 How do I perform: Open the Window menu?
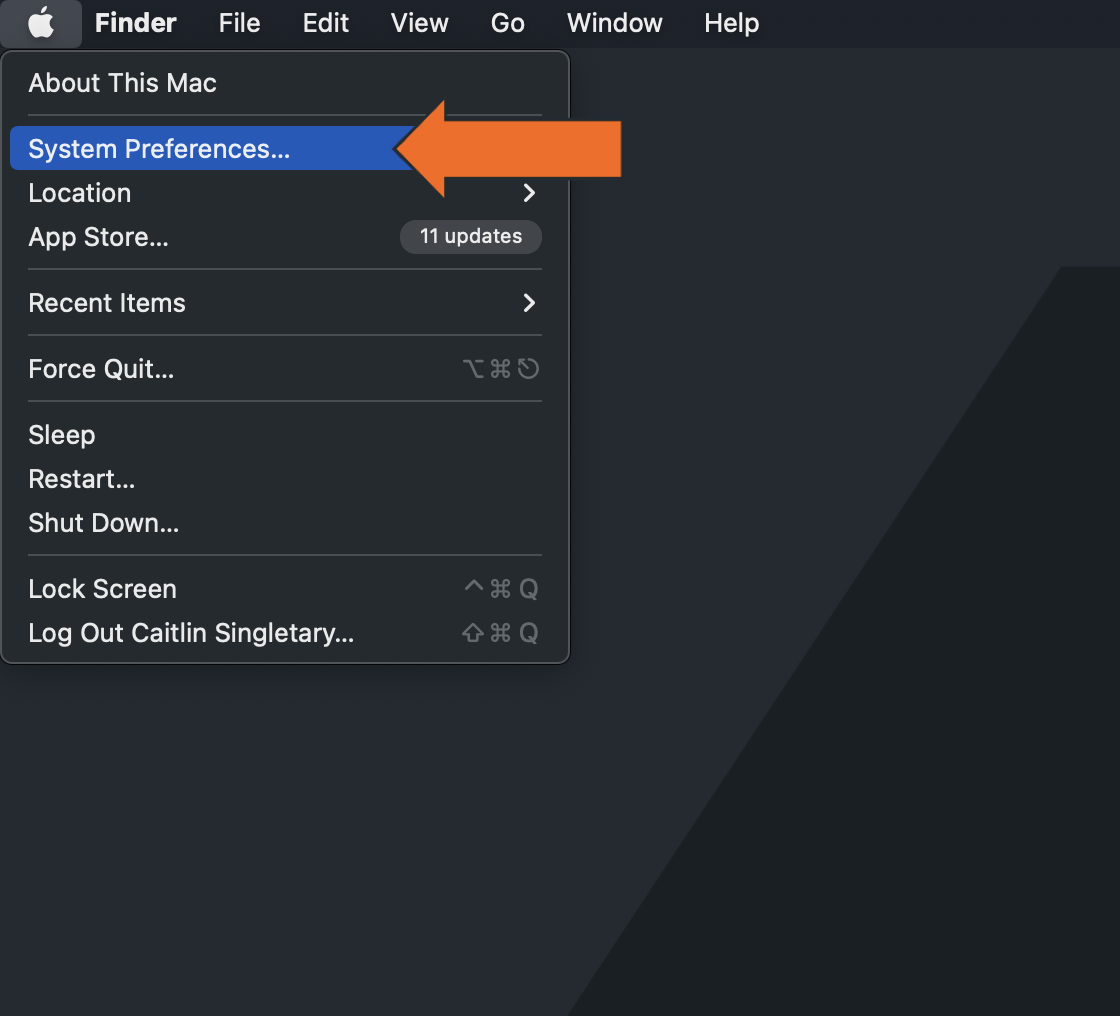pos(614,23)
